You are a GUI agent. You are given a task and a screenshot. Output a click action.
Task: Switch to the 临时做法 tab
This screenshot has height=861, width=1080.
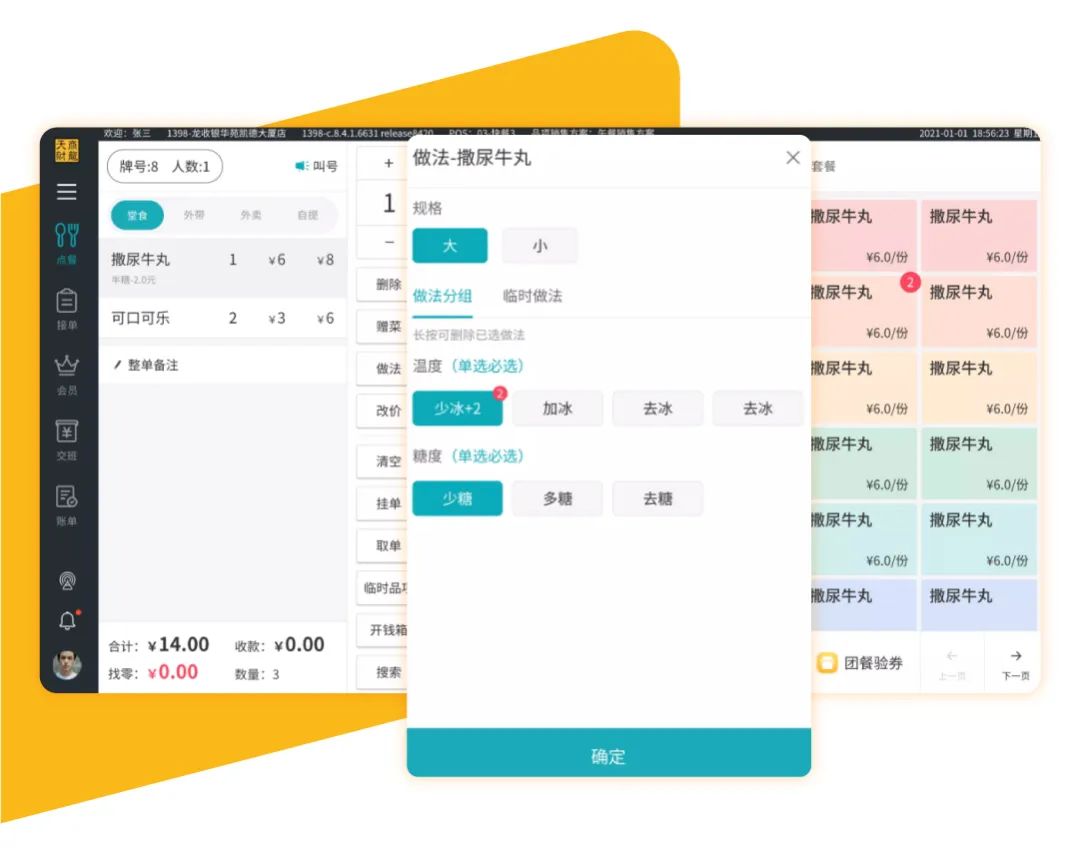(x=532, y=296)
